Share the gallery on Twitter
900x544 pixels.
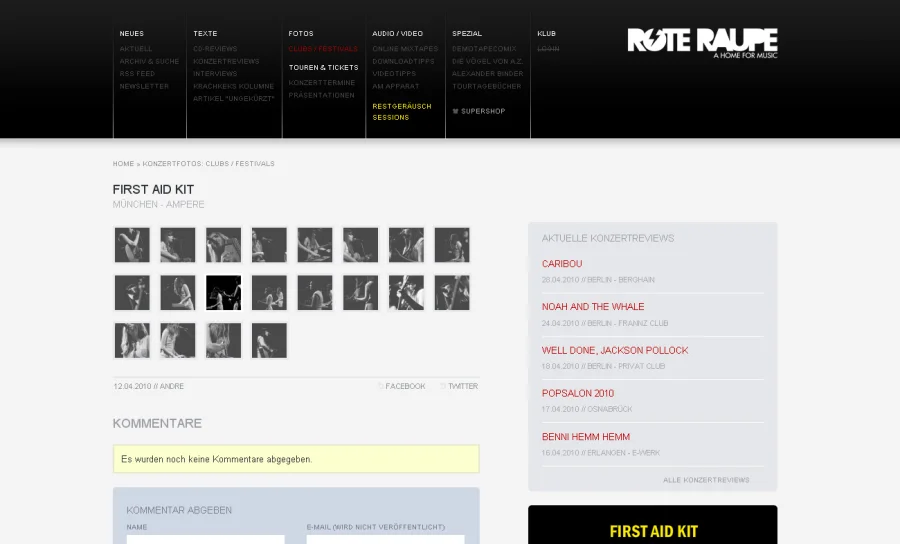coord(462,386)
